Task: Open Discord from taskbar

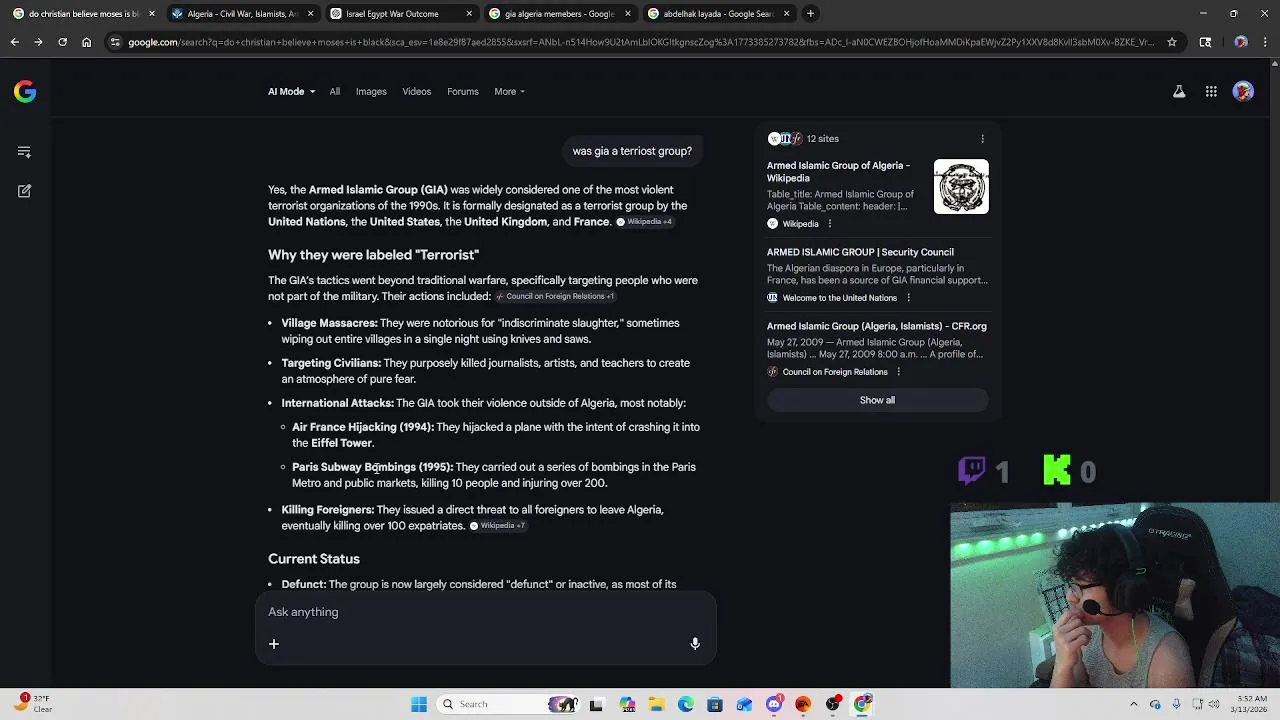Action: pos(774,704)
